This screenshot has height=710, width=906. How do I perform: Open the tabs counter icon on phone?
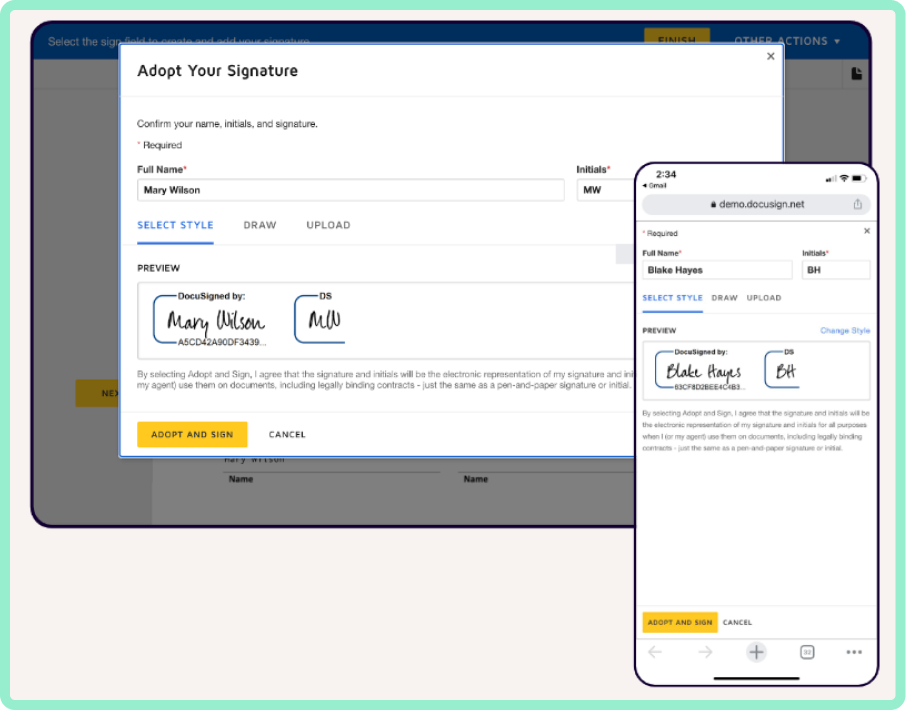click(807, 652)
